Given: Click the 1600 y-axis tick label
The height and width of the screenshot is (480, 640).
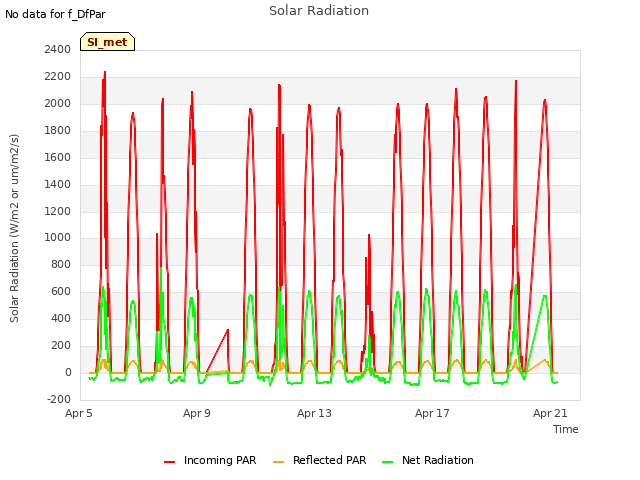Looking at the screenshot, I should (58, 157).
